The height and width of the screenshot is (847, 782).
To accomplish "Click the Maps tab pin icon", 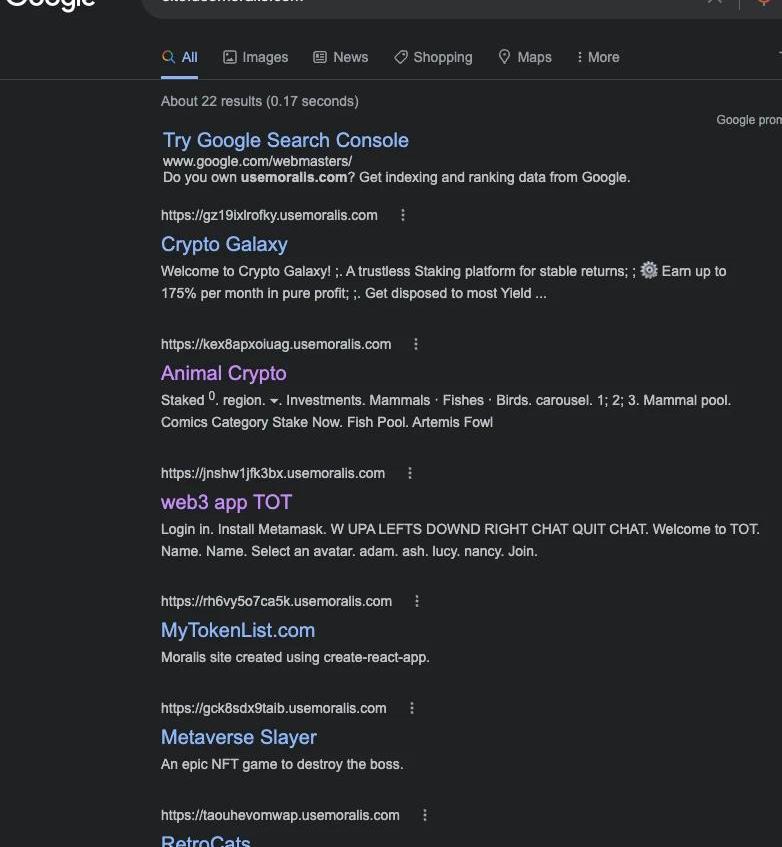I will click(504, 57).
